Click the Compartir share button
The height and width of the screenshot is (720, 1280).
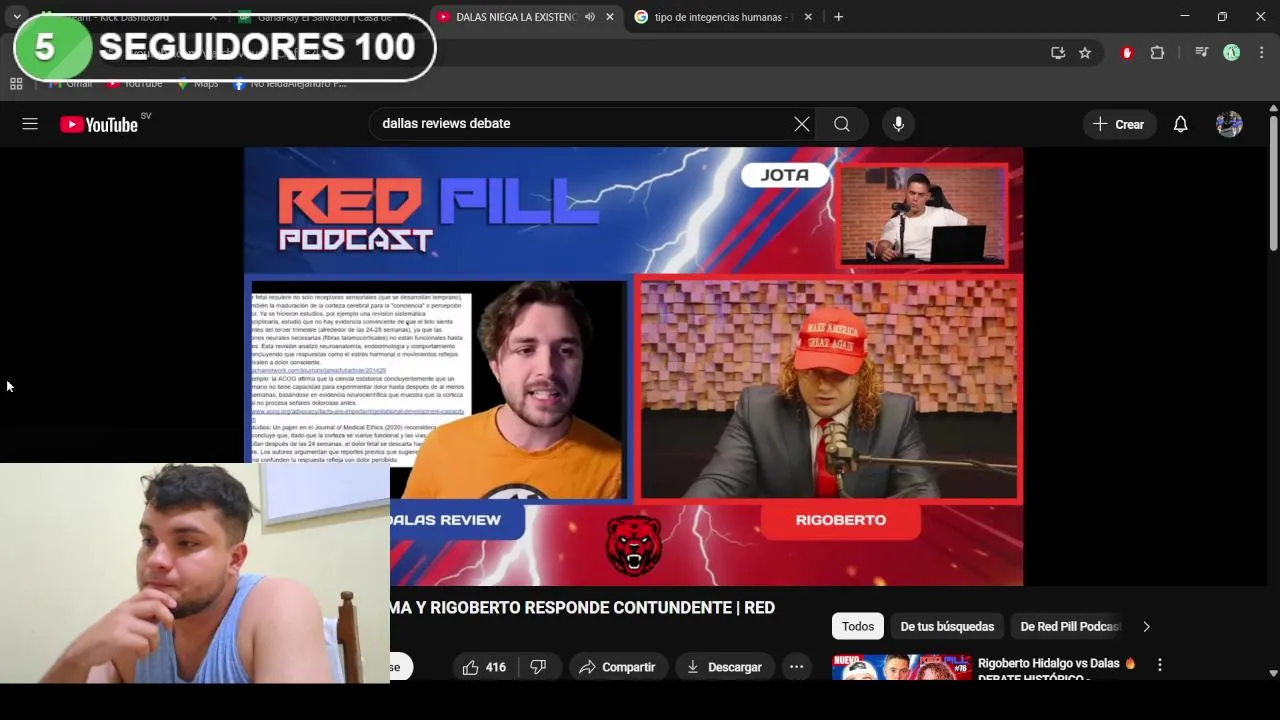(x=617, y=667)
